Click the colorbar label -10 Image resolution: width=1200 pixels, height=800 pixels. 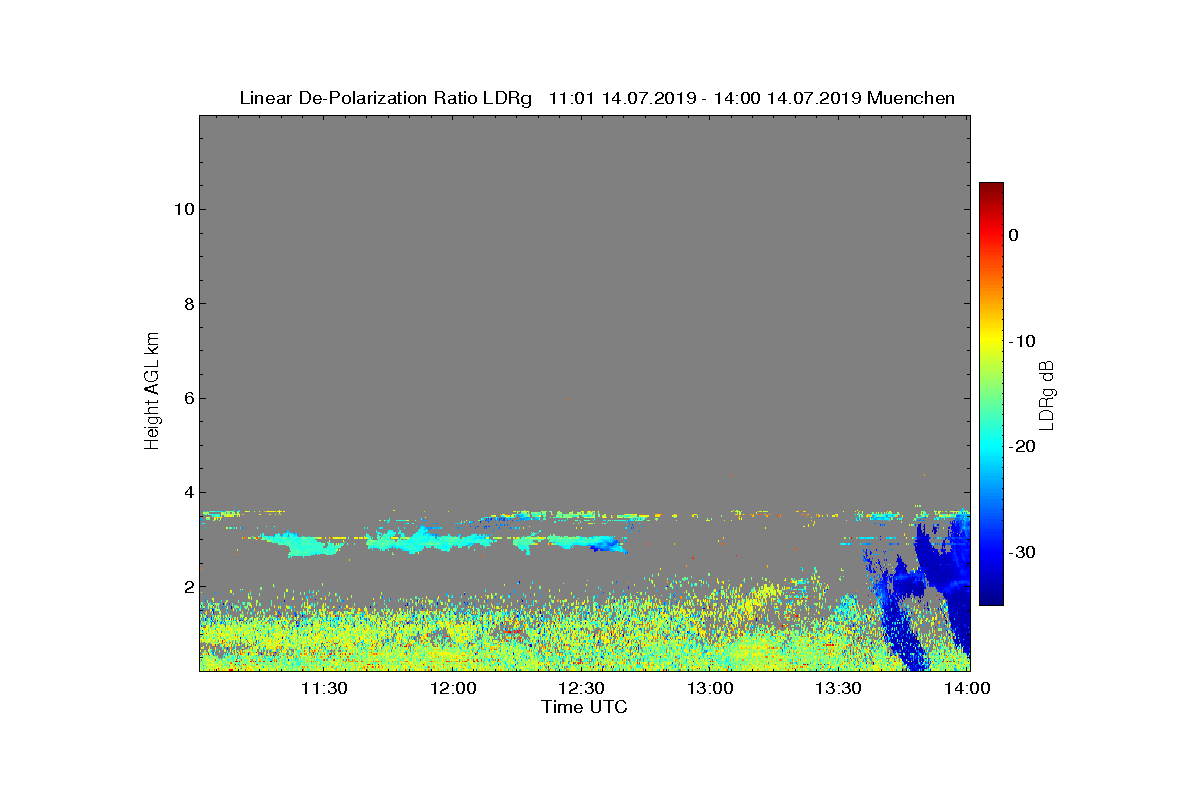point(1021,341)
